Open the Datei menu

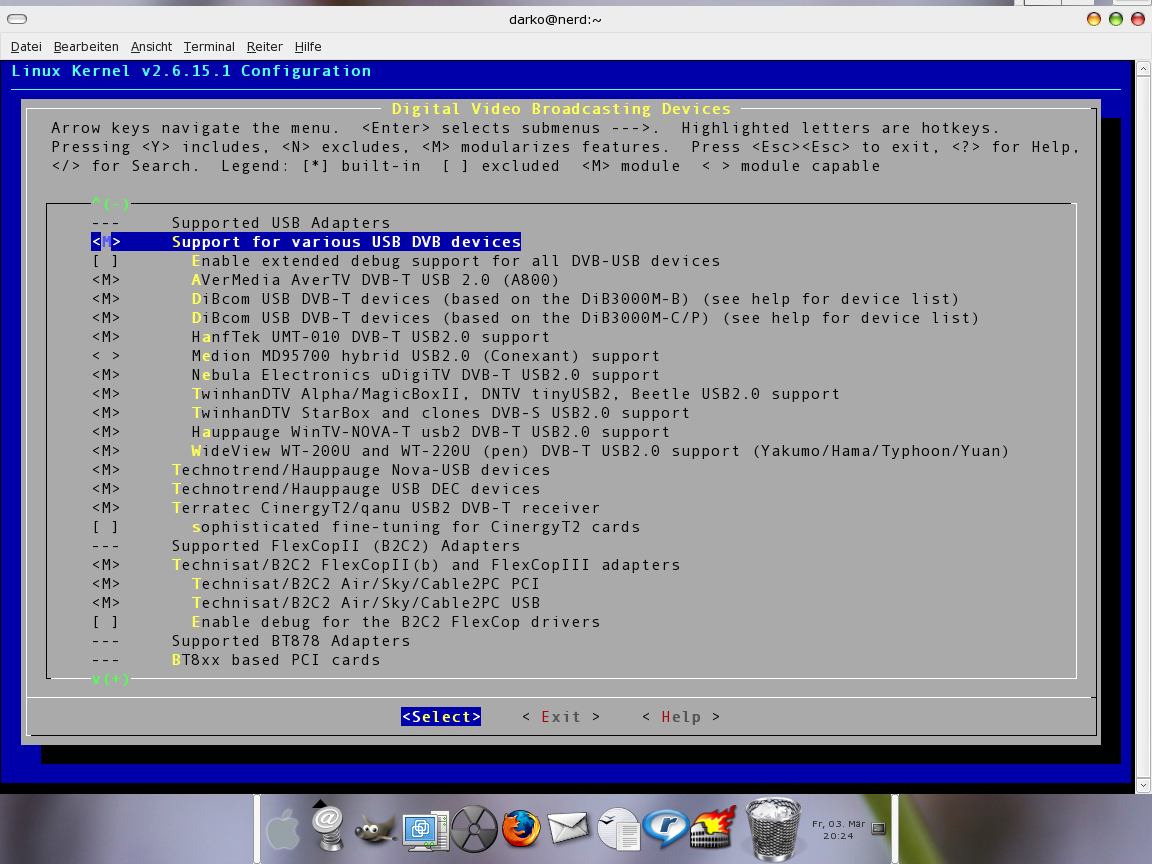tap(26, 46)
